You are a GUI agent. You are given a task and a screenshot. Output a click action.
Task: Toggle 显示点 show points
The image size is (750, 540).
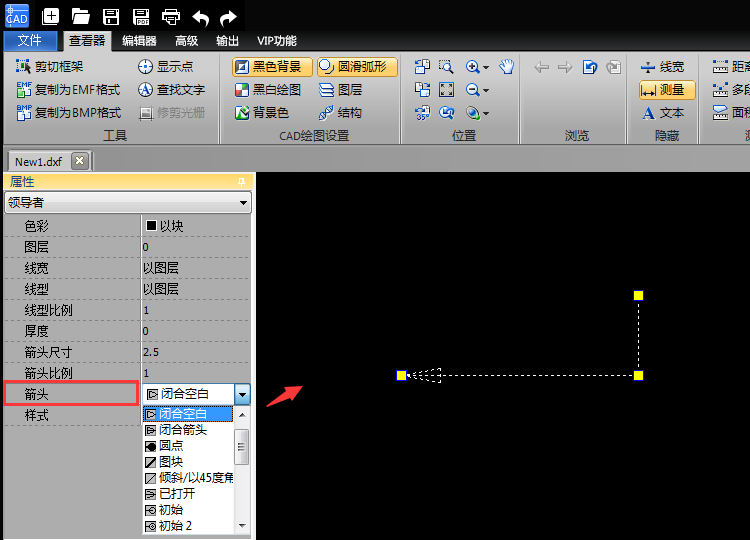tap(165, 66)
